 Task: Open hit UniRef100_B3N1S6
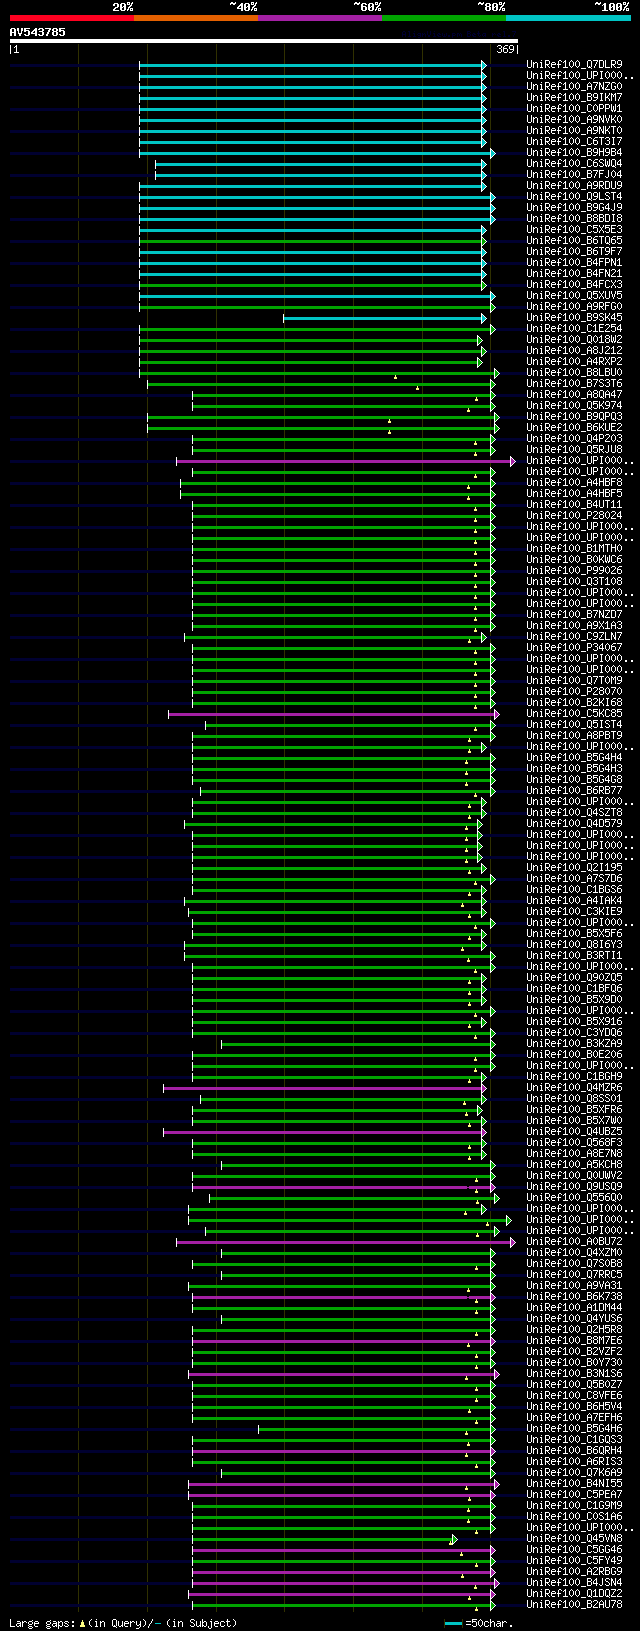(x=574, y=1374)
